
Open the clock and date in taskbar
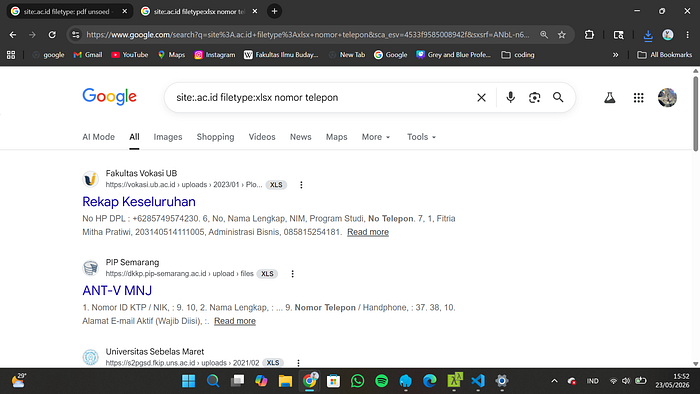(x=672, y=381)
